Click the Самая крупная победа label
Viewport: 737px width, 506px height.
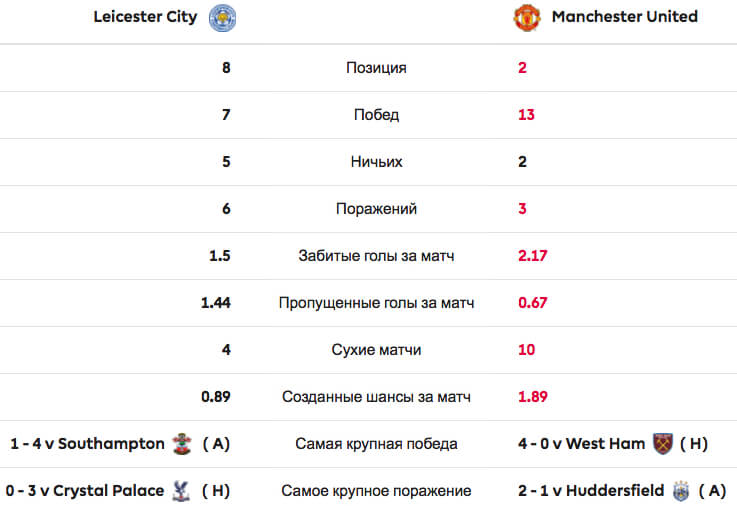pos(376,444)
